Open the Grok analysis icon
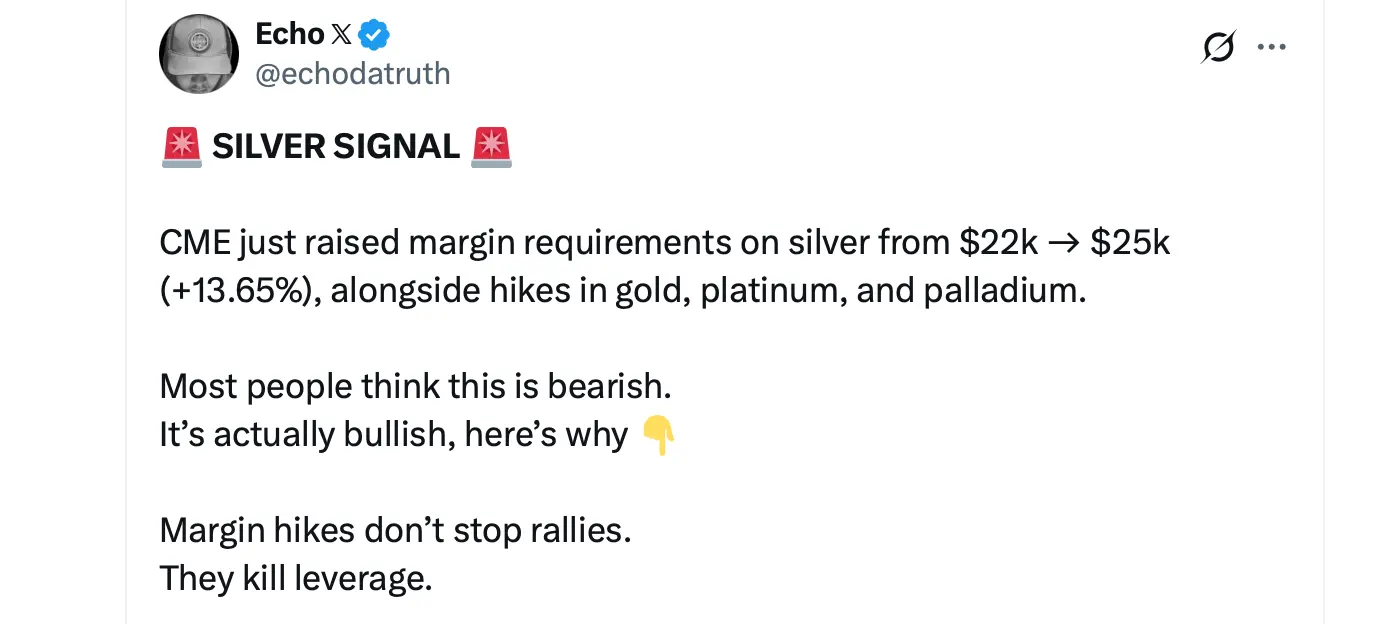The height and width of the screenshot is (624, 1378). coord(1218,46)
